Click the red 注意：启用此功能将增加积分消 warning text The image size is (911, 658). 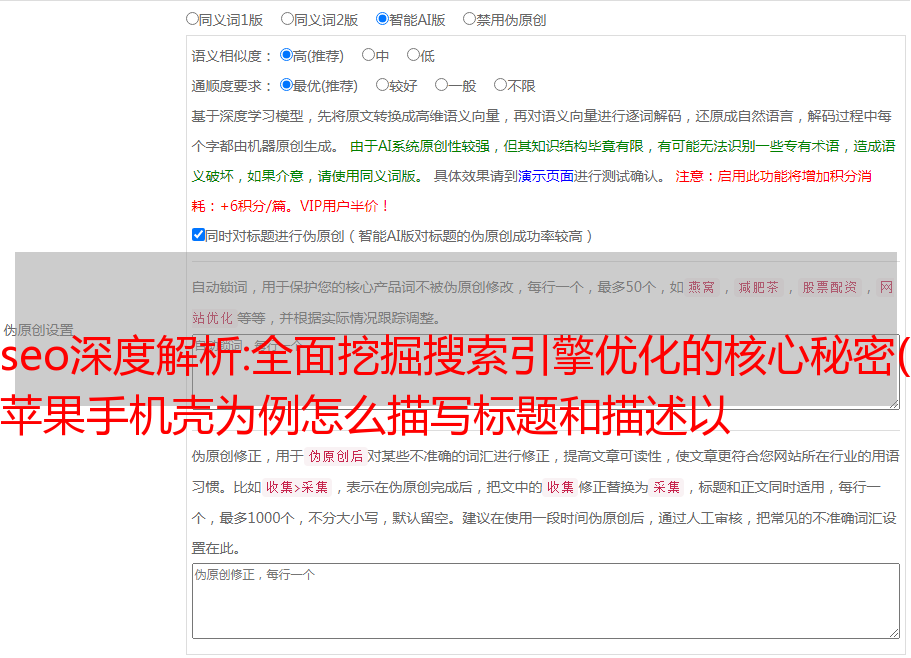pyautogui.click(x=773, y=176)
